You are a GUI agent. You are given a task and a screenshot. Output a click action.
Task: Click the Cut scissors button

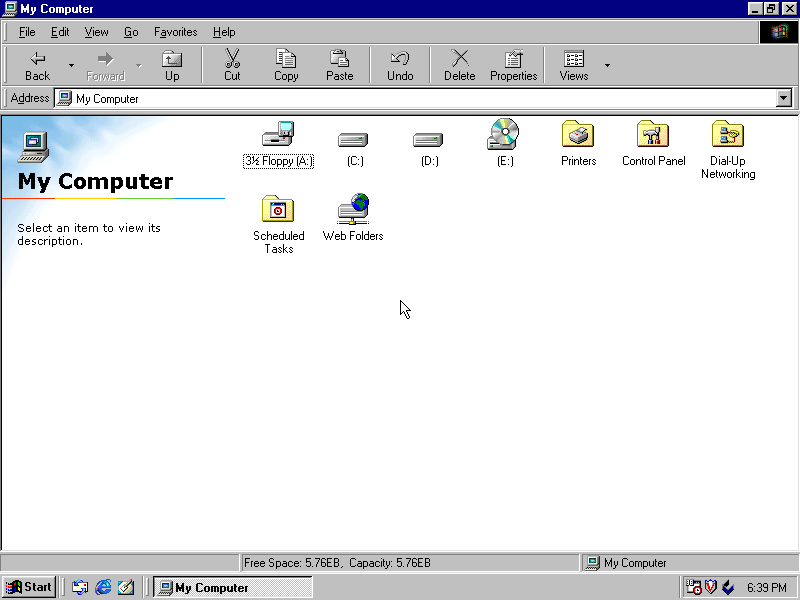pos(232,66)
